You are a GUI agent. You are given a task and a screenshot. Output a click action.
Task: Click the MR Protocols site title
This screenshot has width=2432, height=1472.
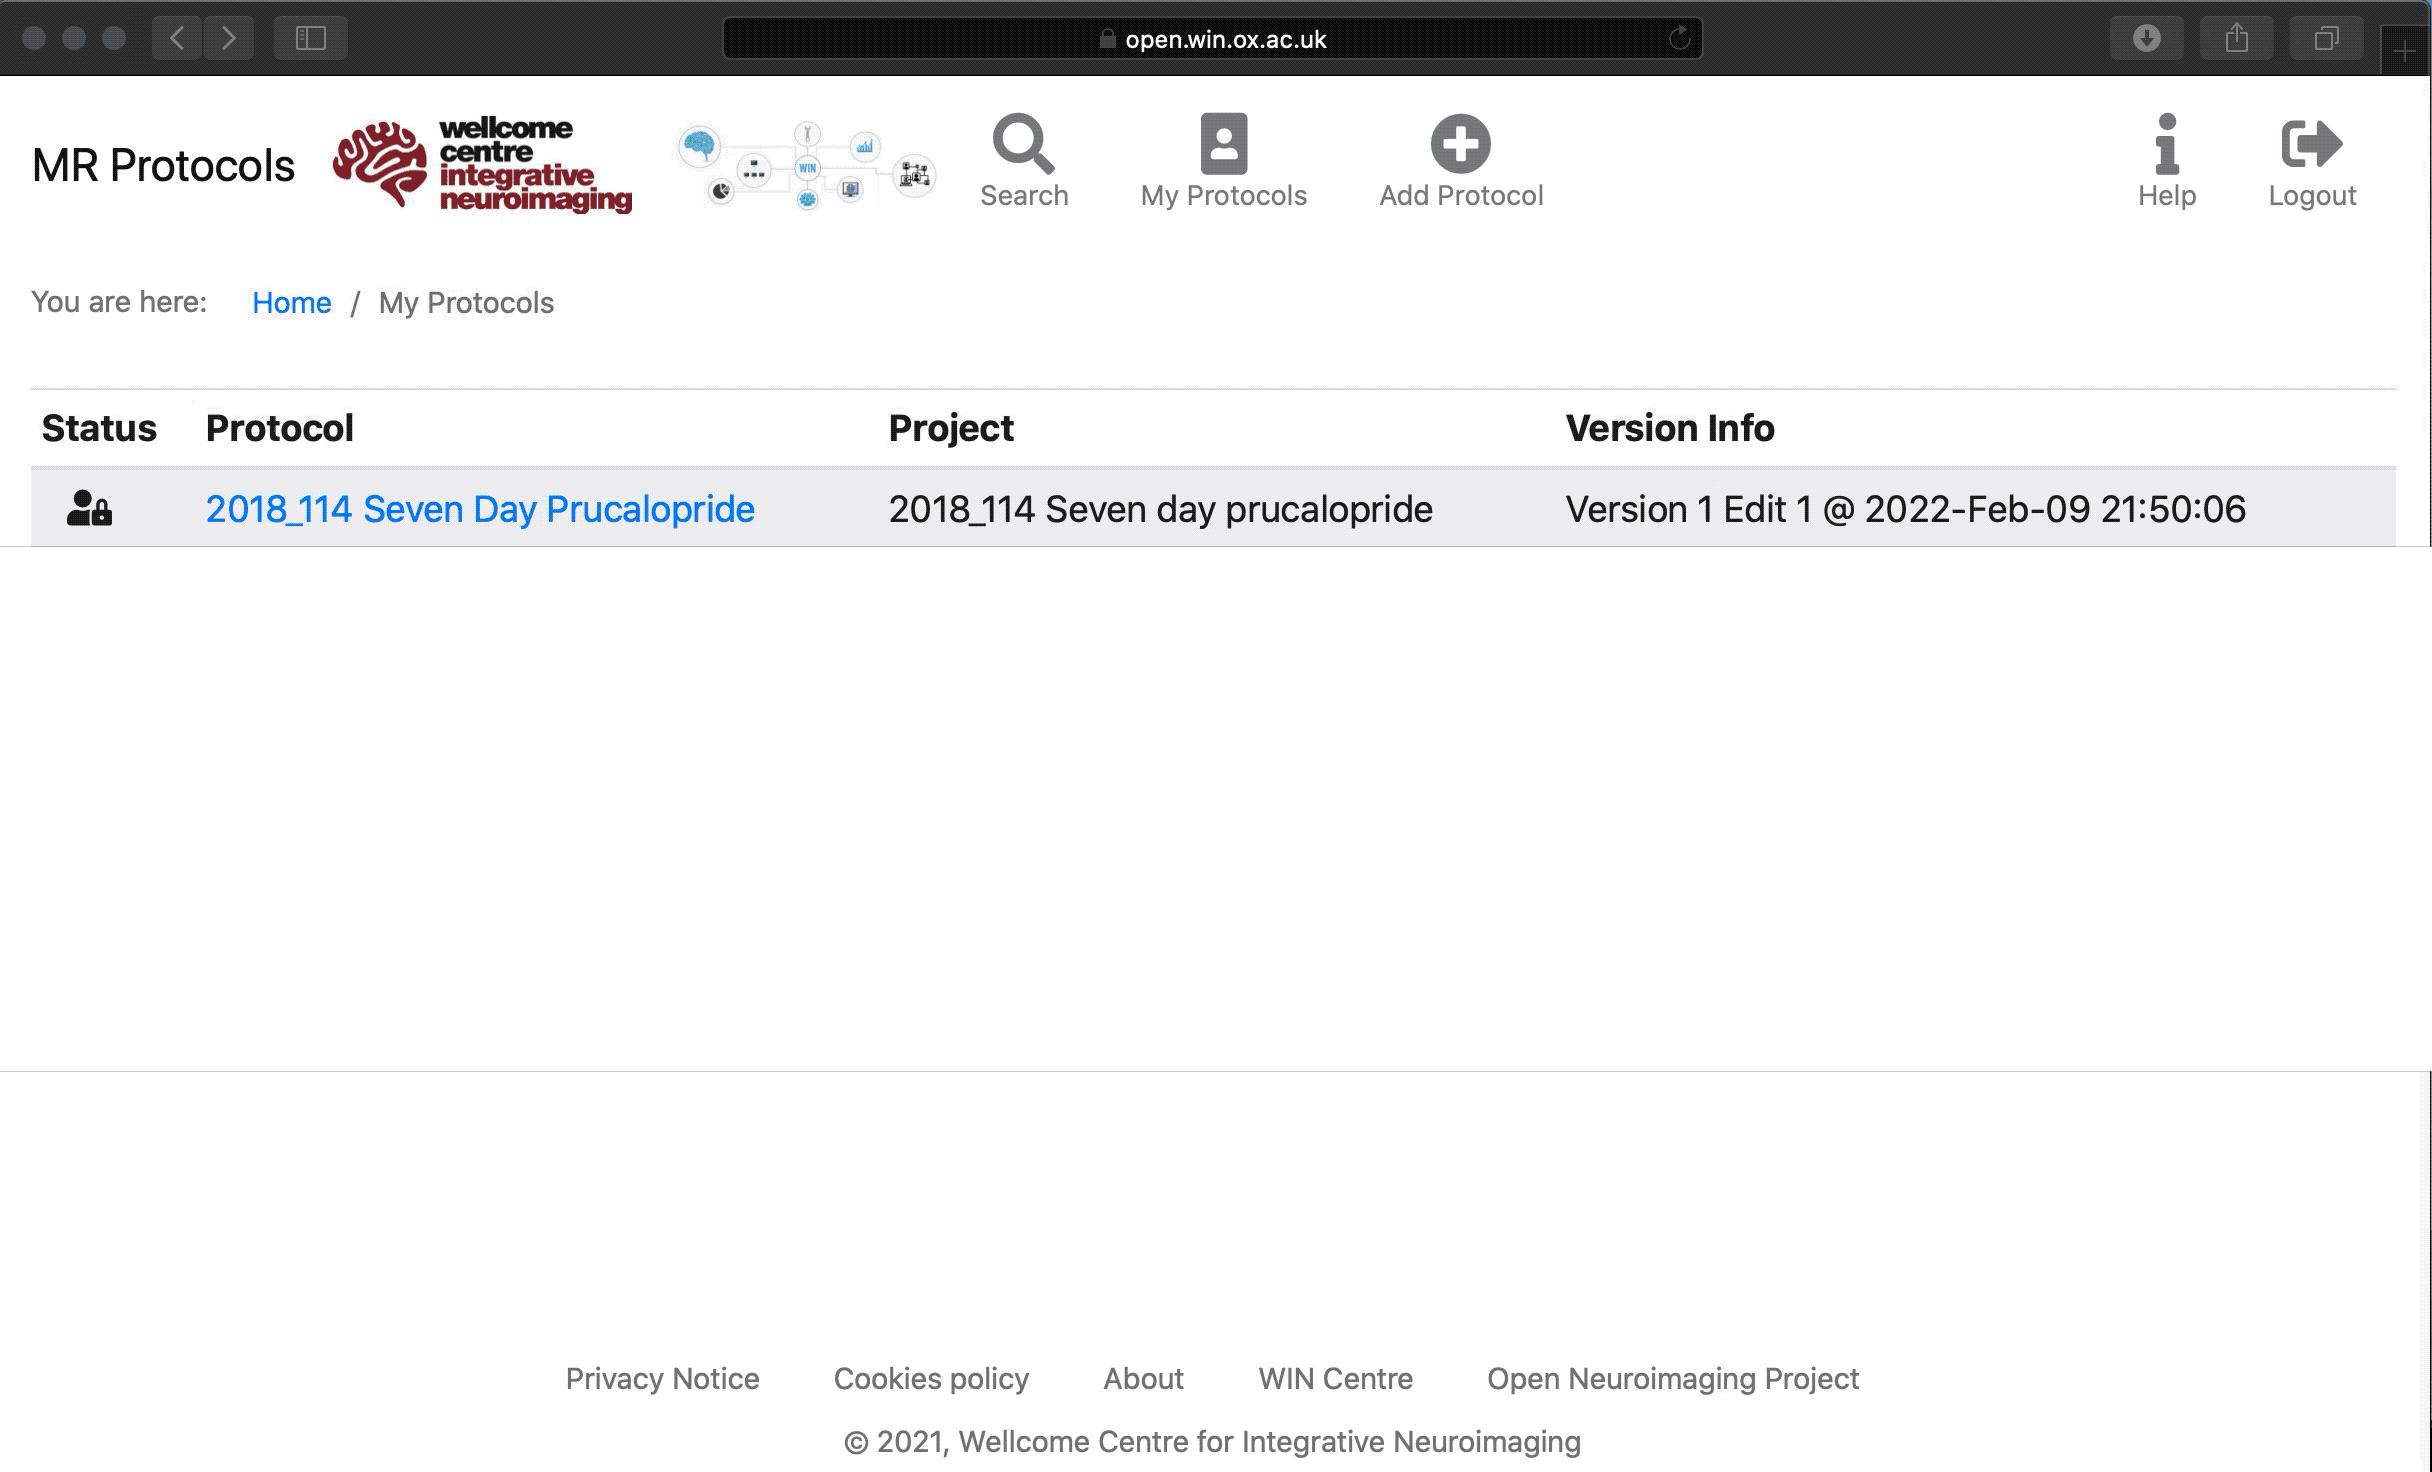[163, 166]
